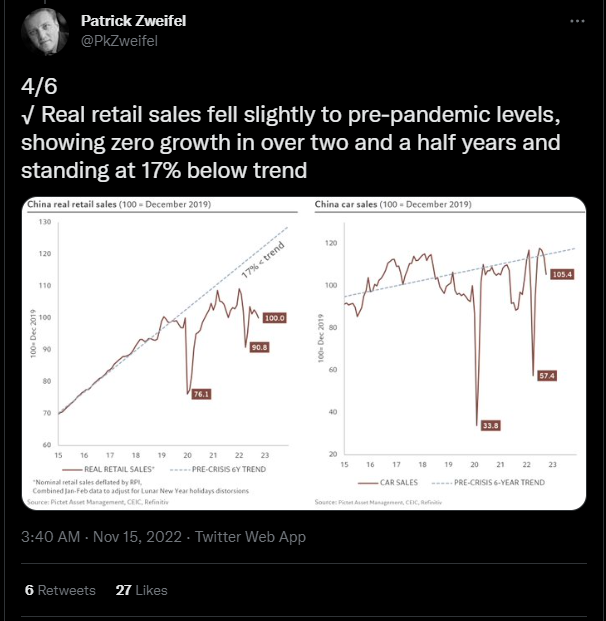
Task: Open the three-dot more options menu
Action: (577, 21)
